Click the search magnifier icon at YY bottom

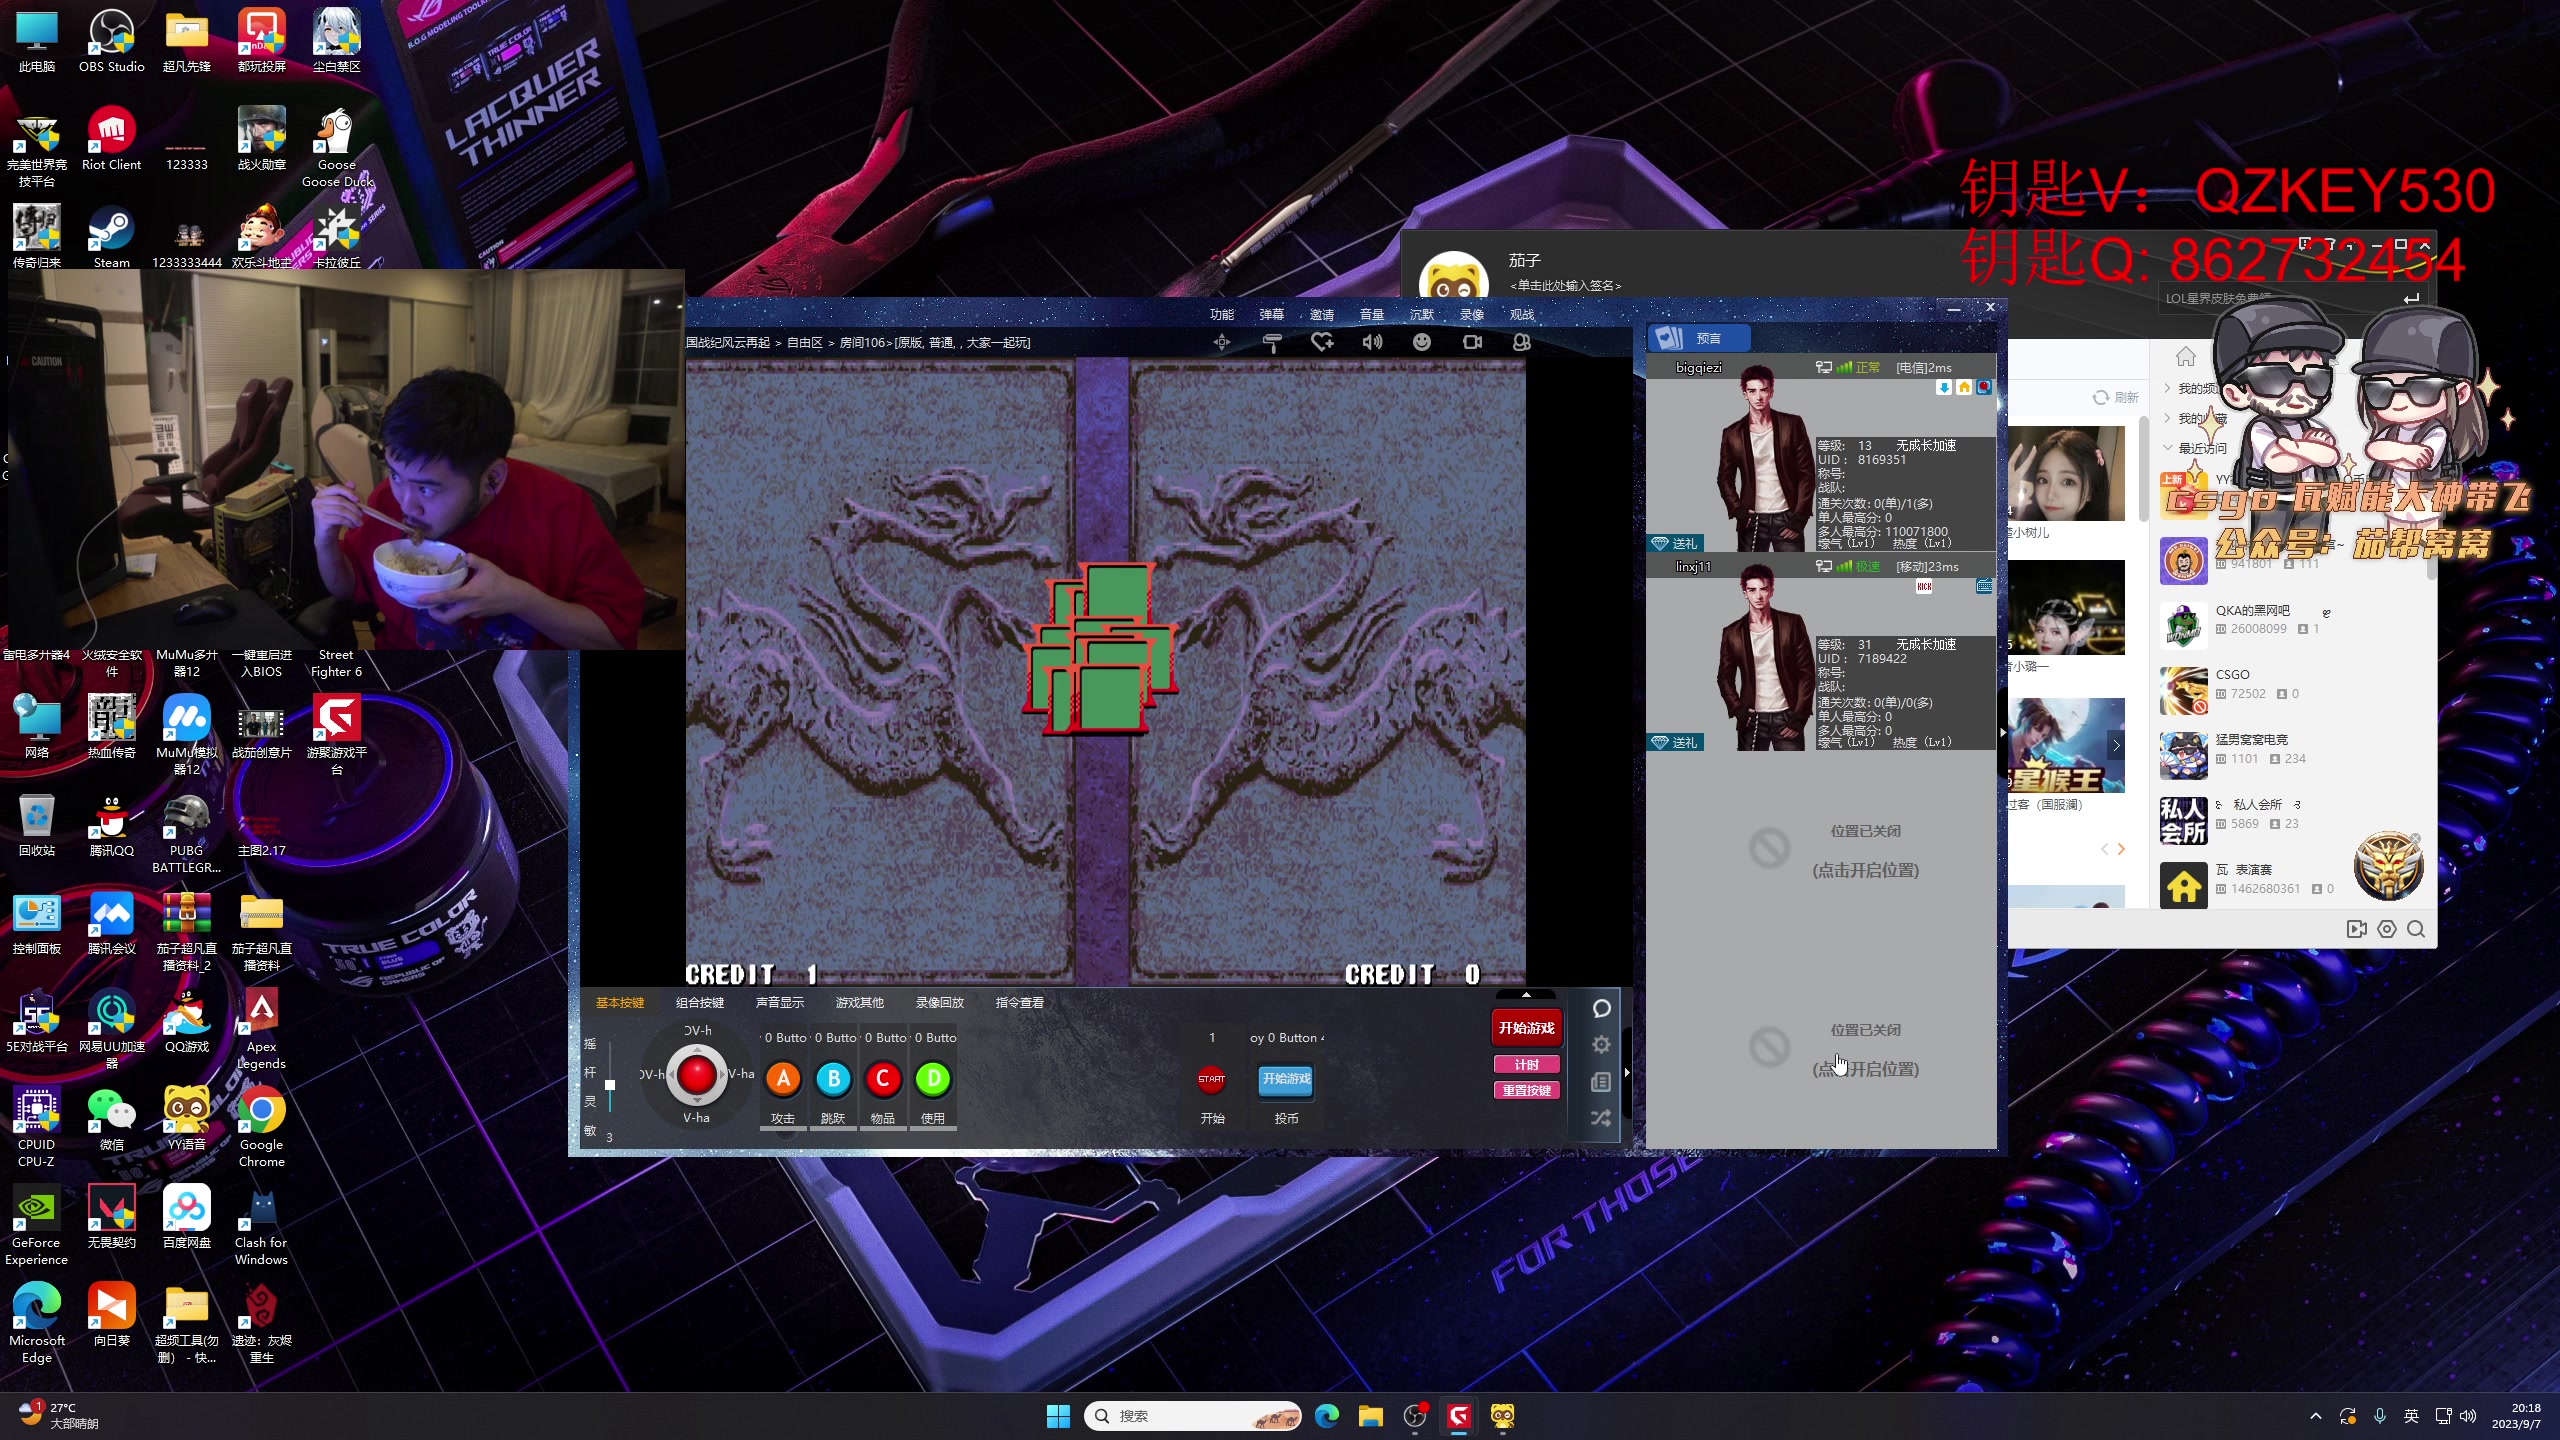click(2416, 929)
